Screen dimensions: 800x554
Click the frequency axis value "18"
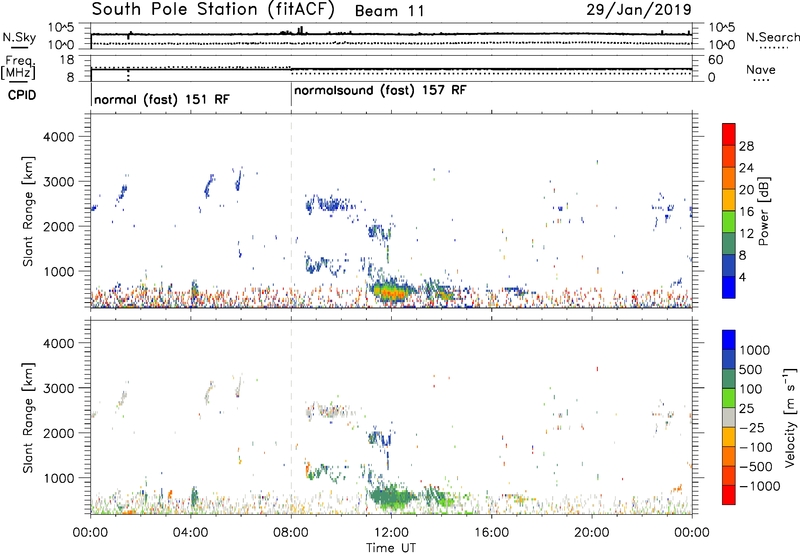pos(66,60)
